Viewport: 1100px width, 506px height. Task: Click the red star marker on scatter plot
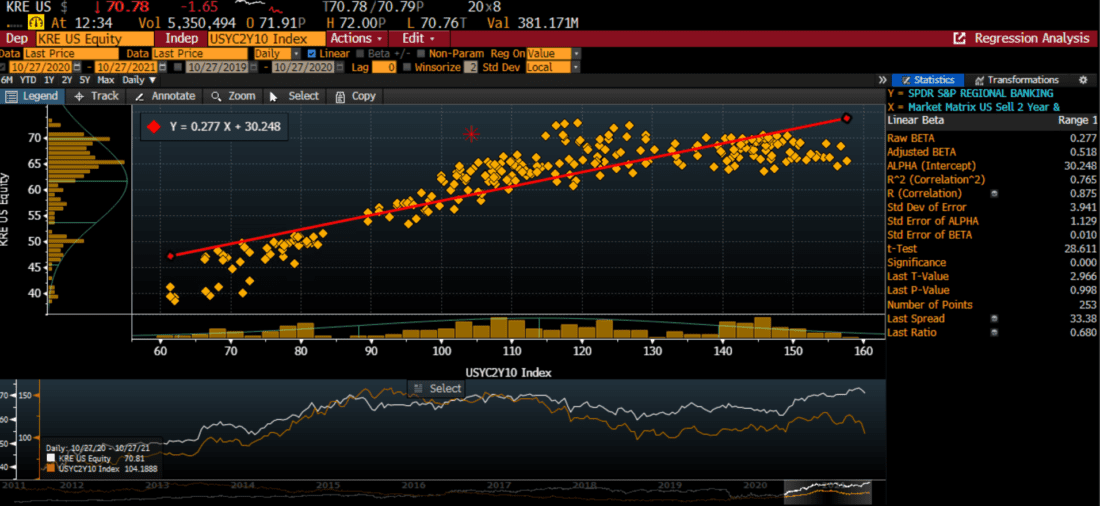pyautogui.click(x=471, y=133)
